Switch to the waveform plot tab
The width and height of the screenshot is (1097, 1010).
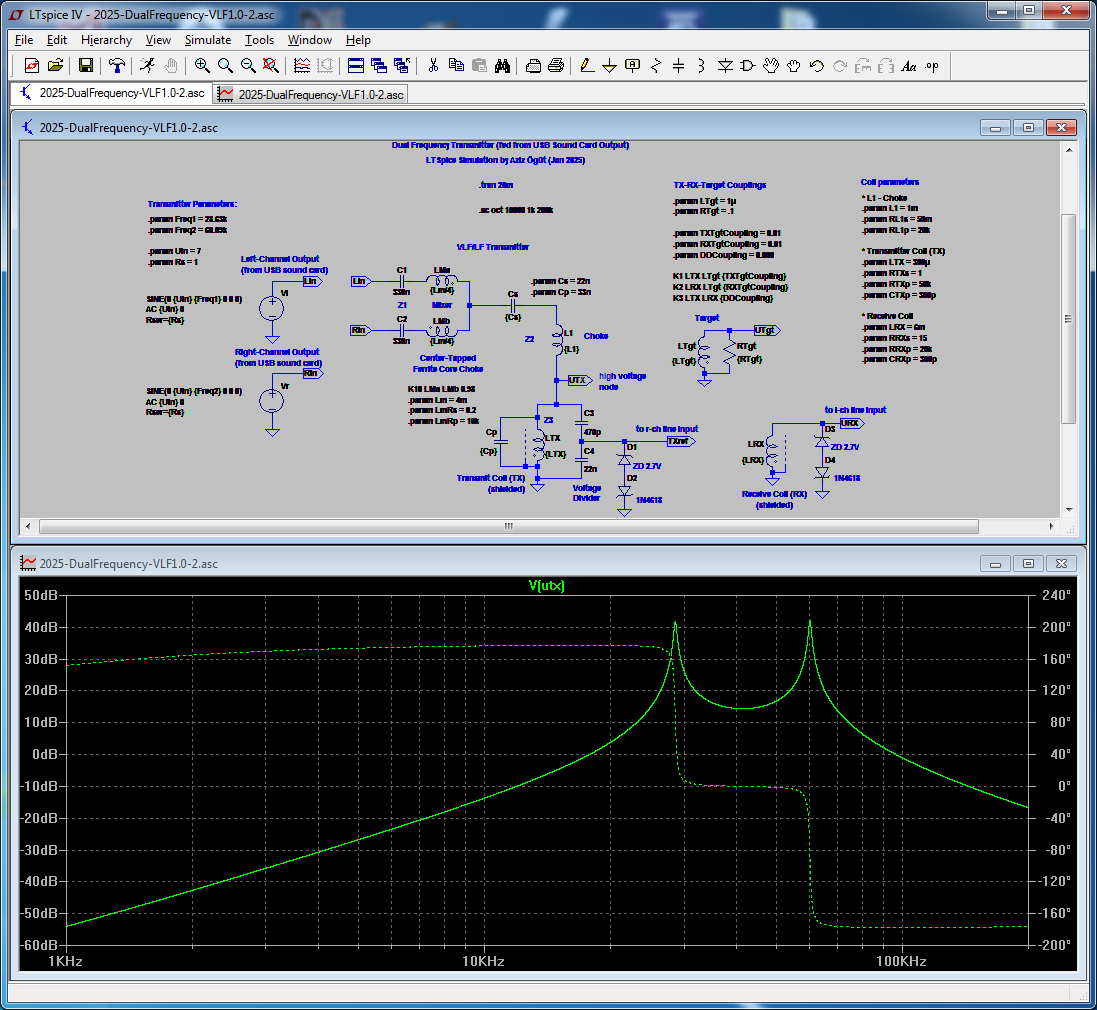point(312,94)
